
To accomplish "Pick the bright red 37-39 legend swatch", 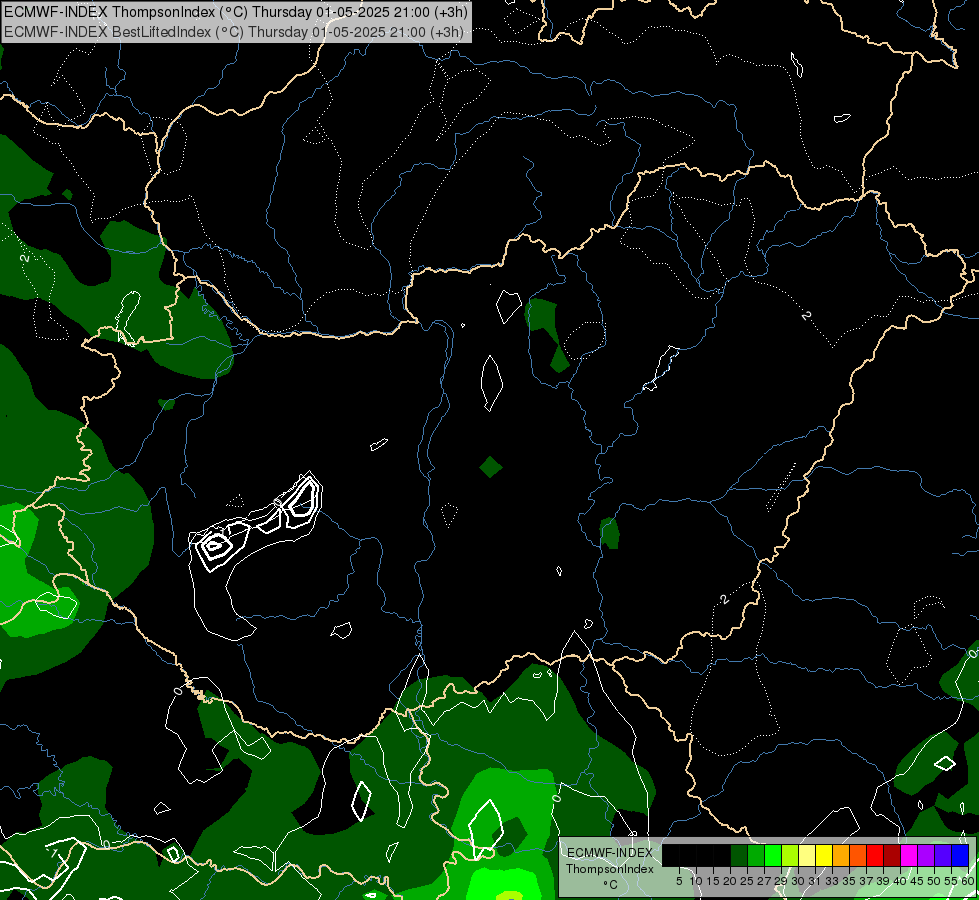I will 875,855.
